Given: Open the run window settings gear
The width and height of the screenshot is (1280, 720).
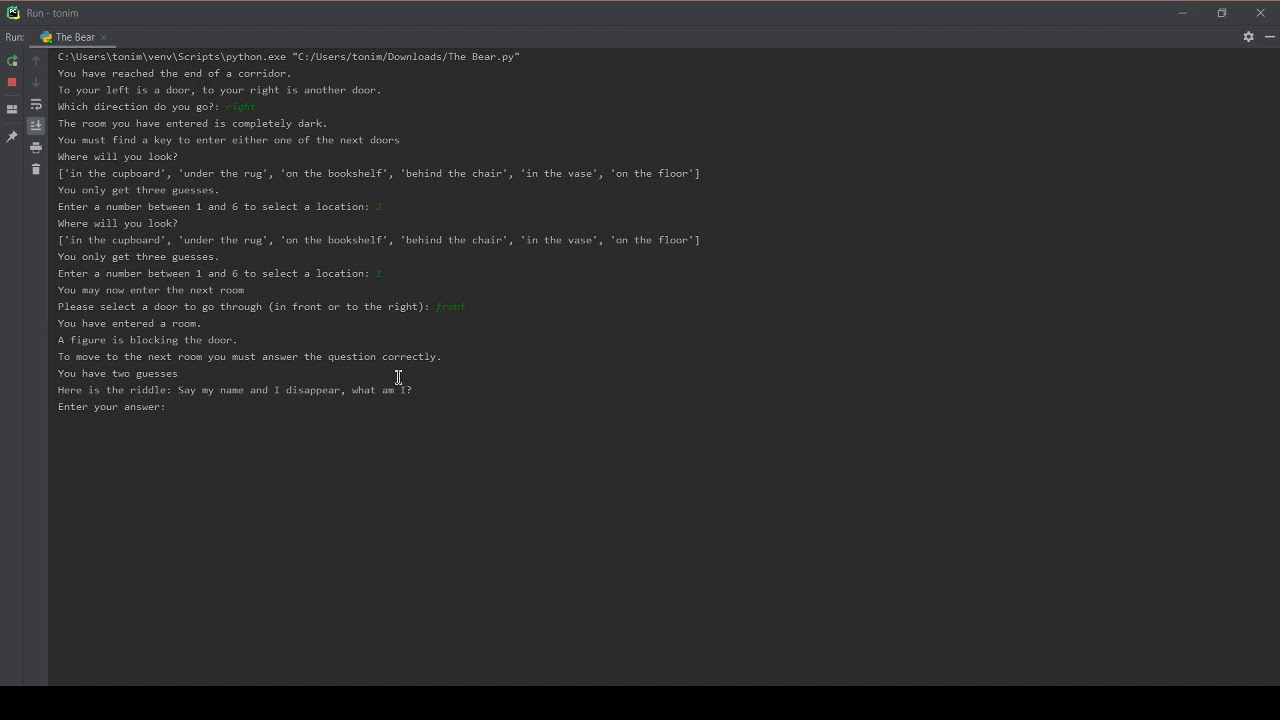Looking at the screenshot, I should (1248, 37).
